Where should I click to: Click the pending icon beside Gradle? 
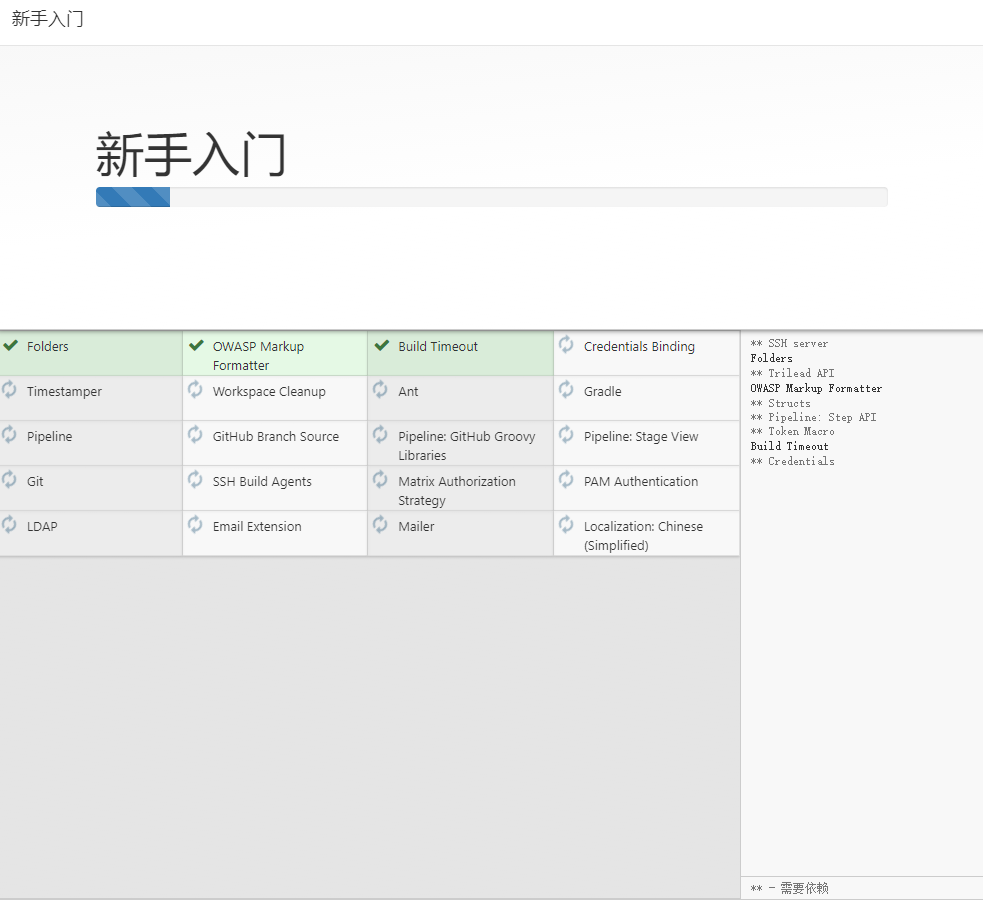tap(566, 389)
